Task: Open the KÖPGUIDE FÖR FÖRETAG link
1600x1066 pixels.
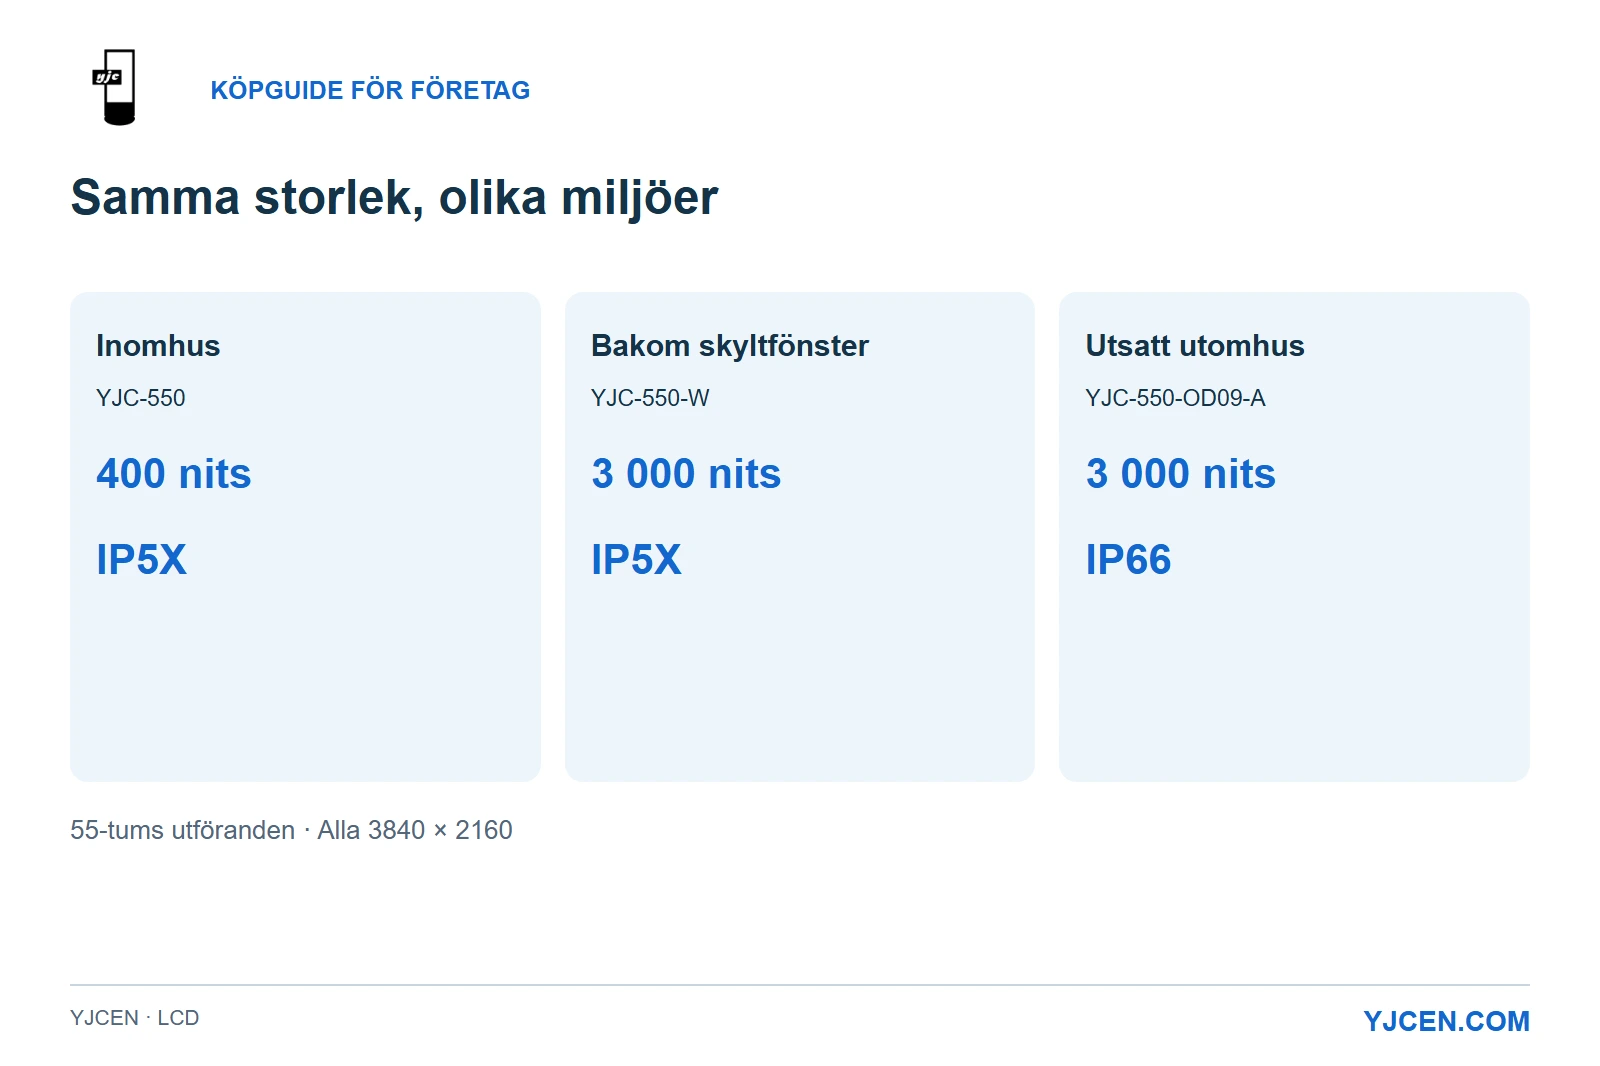Action: 370,90
